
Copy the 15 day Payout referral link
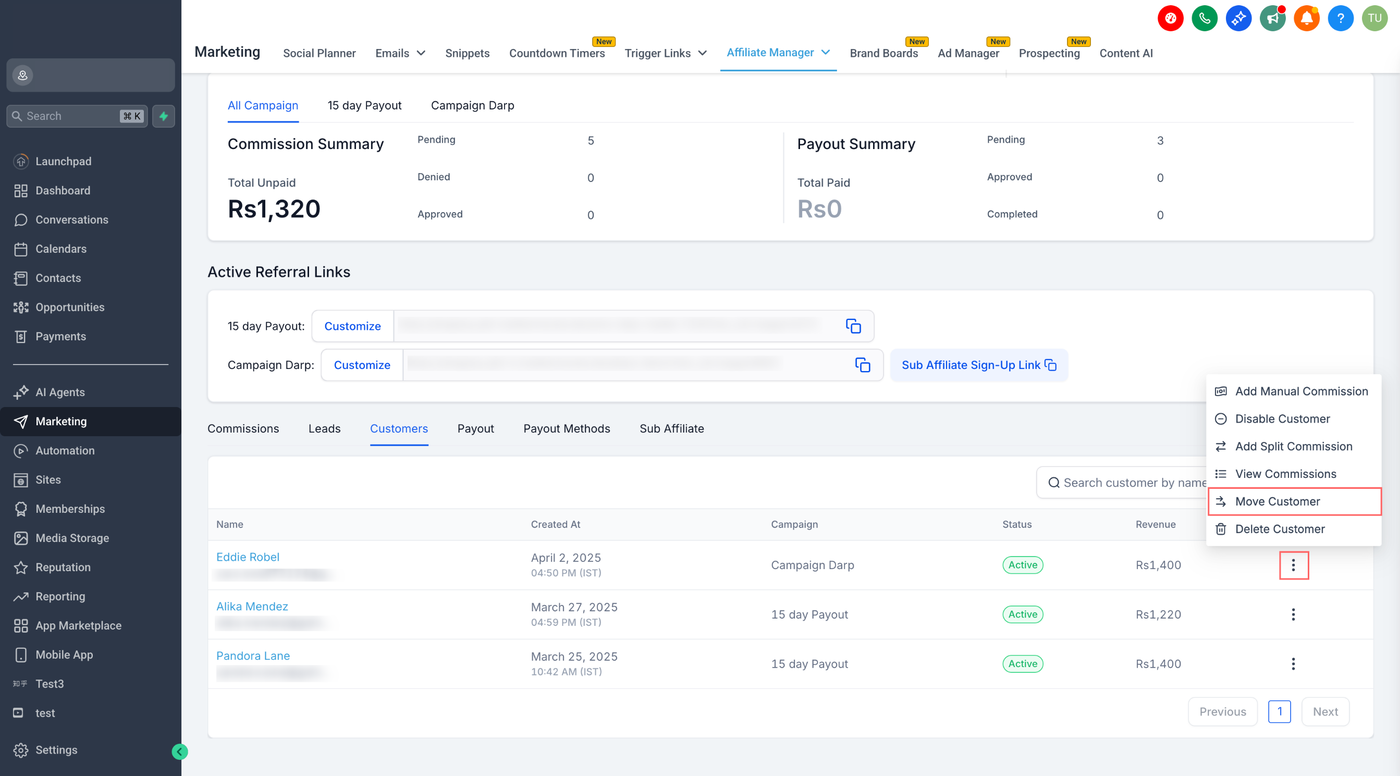[x=853, y=326]
